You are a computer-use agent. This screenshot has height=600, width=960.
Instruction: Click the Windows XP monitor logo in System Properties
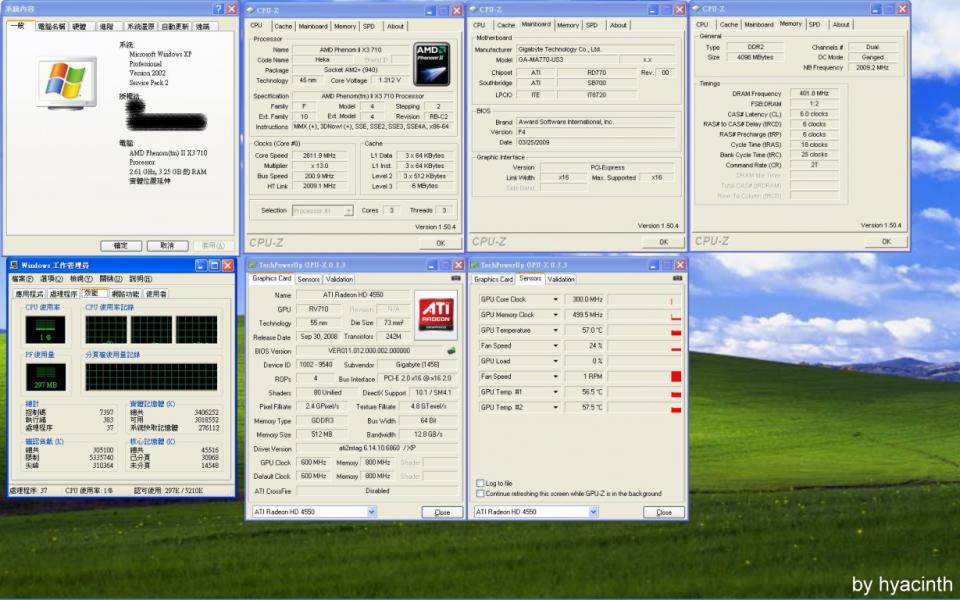click(66, 82)
